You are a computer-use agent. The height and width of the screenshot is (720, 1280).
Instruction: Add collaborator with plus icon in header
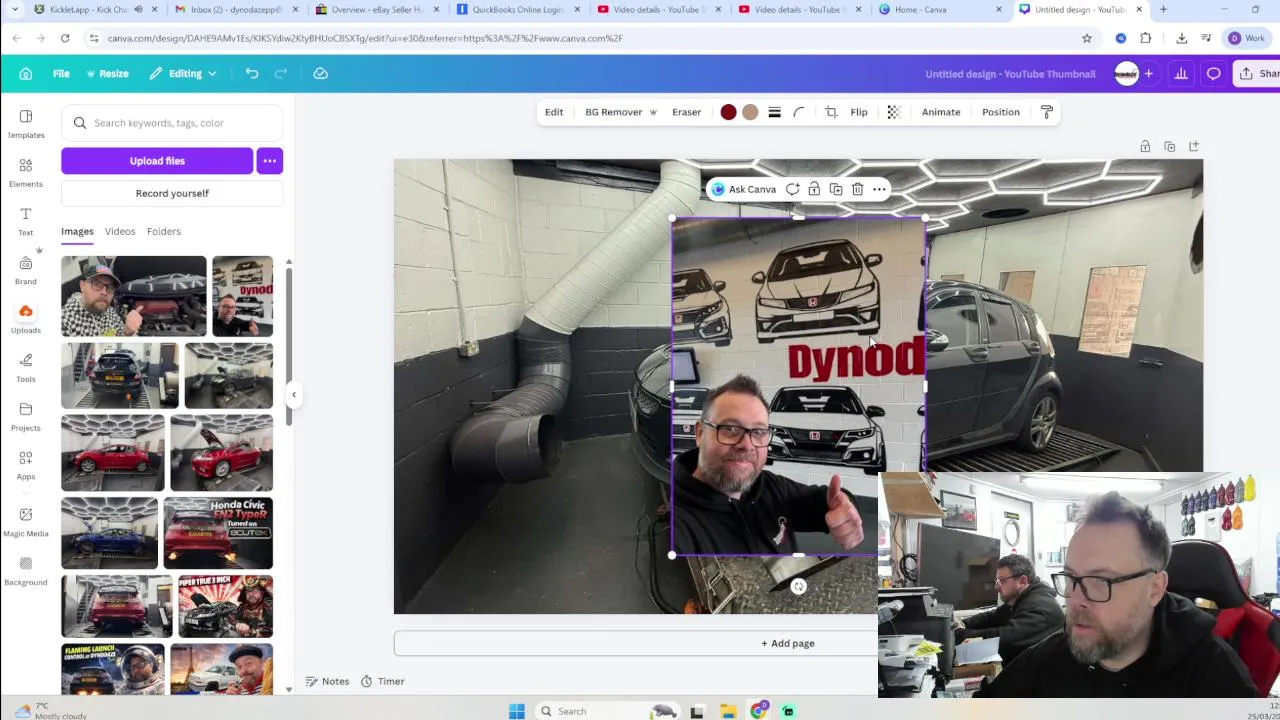pos(1148,74)
